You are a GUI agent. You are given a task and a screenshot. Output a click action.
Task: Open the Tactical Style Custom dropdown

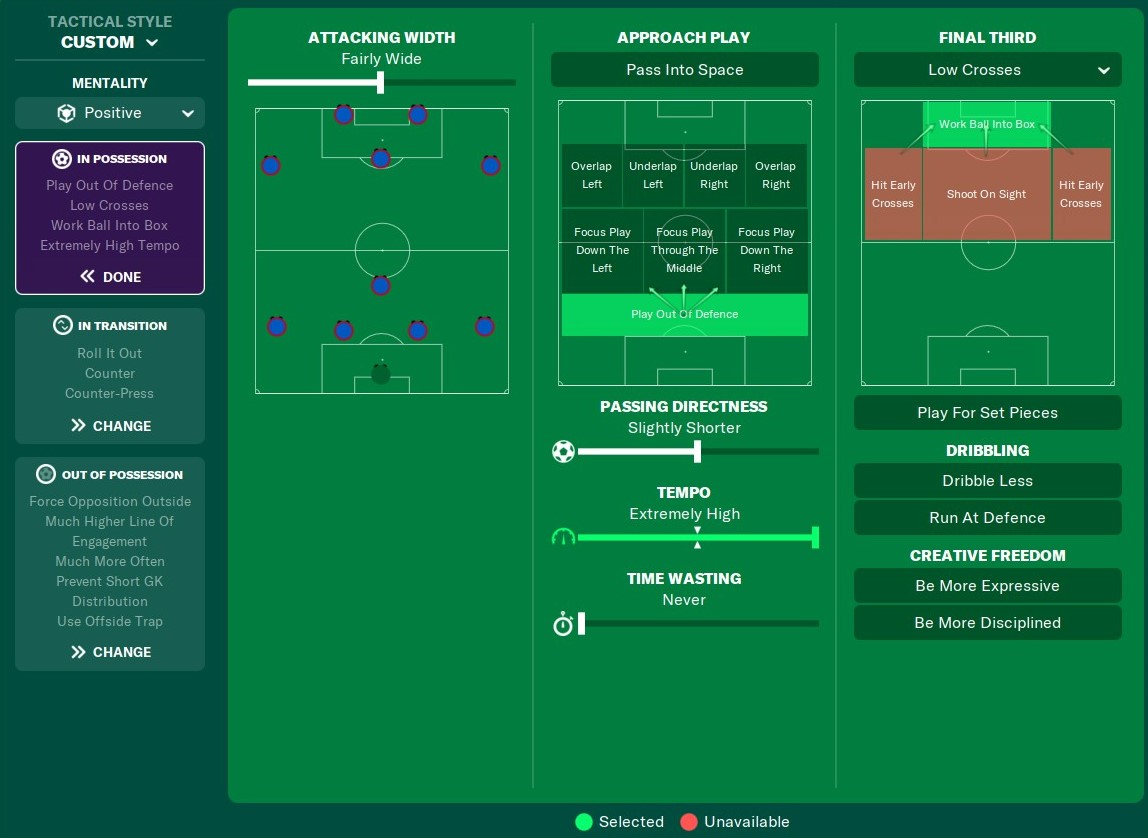[x=110, y=42]
